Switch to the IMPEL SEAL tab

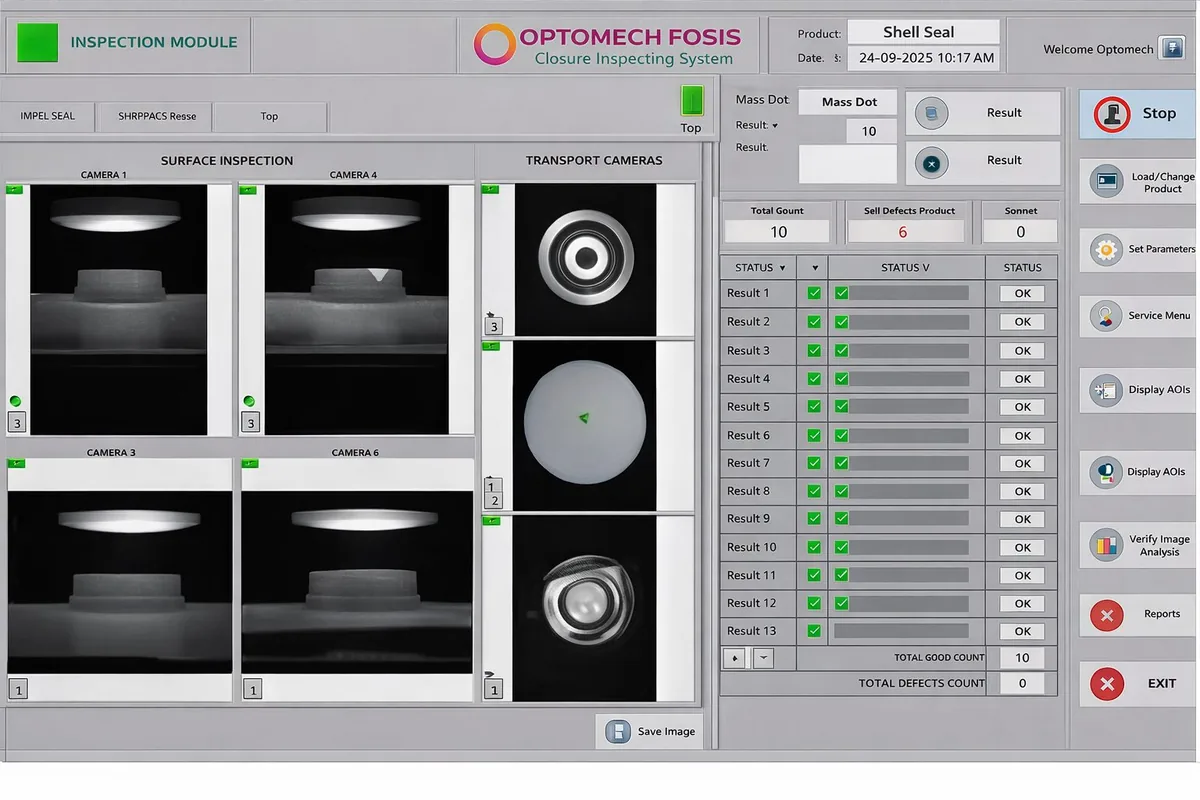(x=47, y=116)
